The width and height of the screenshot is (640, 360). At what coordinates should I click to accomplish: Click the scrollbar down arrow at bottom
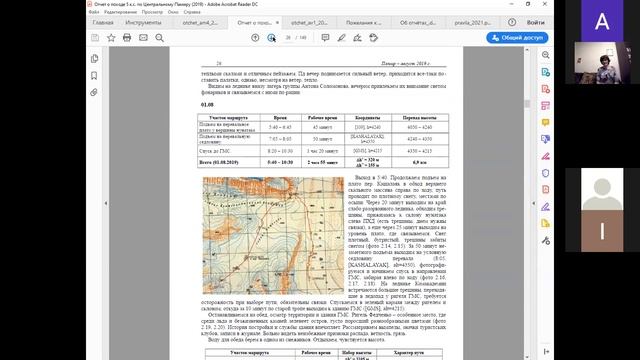point(527,357)
